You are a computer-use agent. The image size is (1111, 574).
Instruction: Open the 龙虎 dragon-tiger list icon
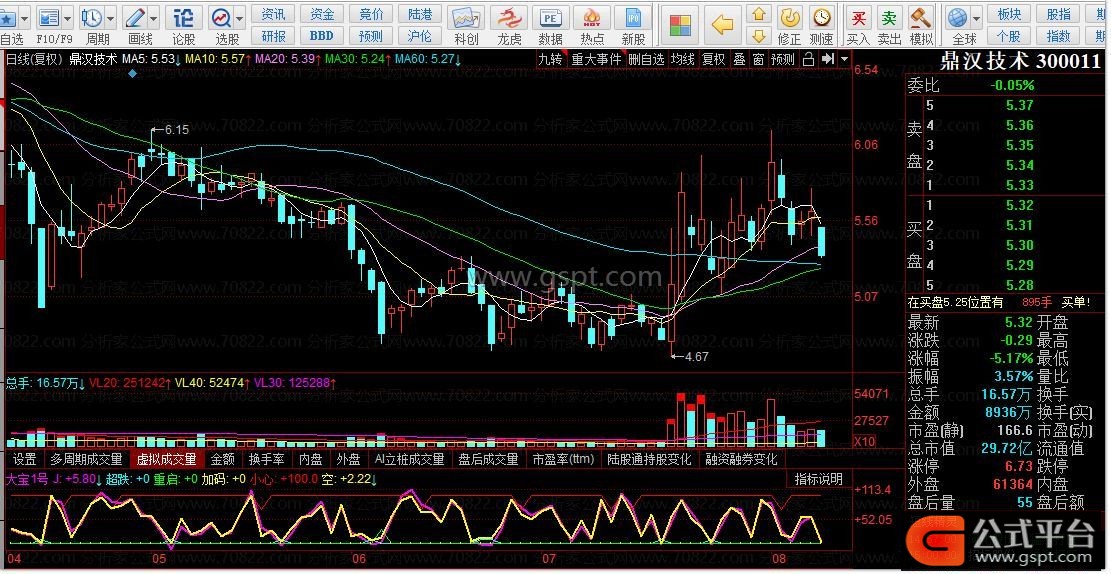point(508,18)
